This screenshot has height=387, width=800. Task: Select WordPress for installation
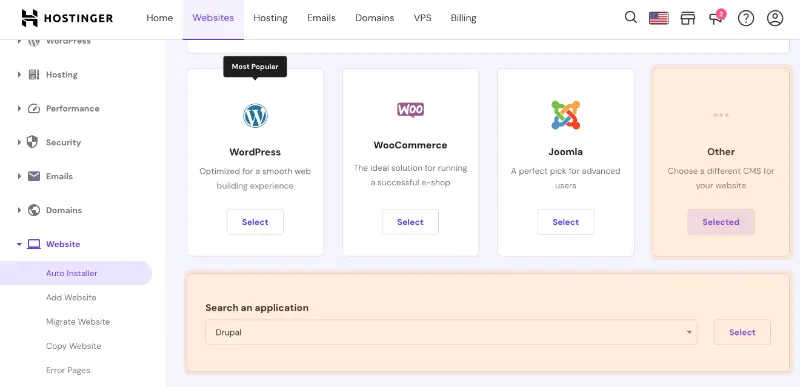[255, 222]
